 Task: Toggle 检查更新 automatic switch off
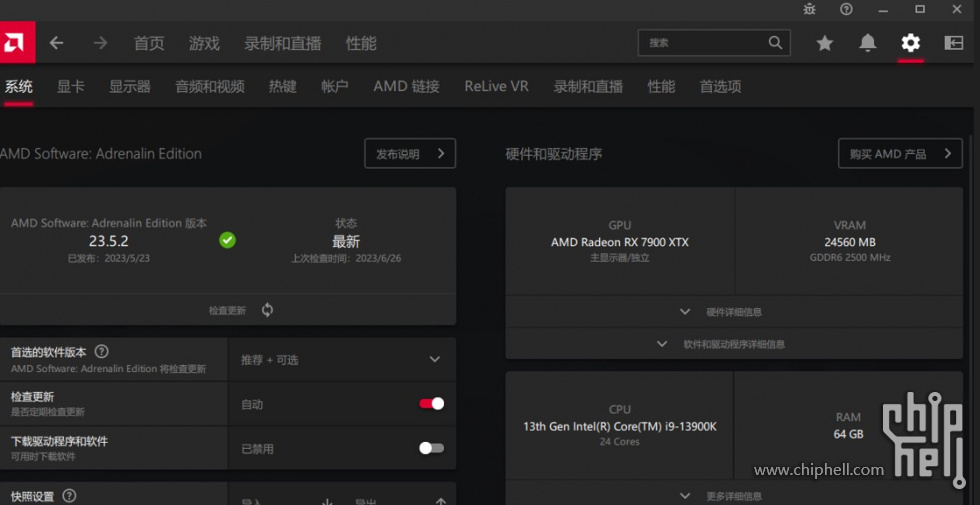(431, 404)
